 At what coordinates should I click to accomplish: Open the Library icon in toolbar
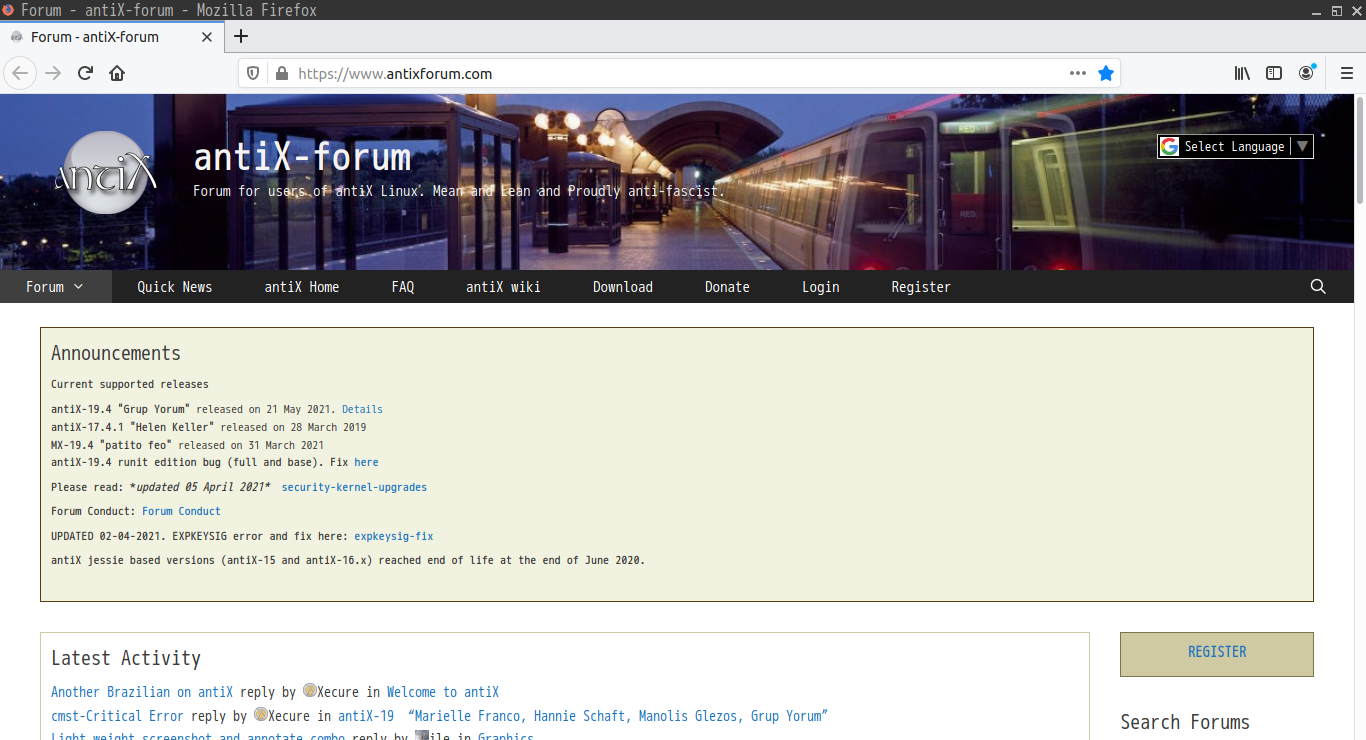click(x=1242, y=73)
